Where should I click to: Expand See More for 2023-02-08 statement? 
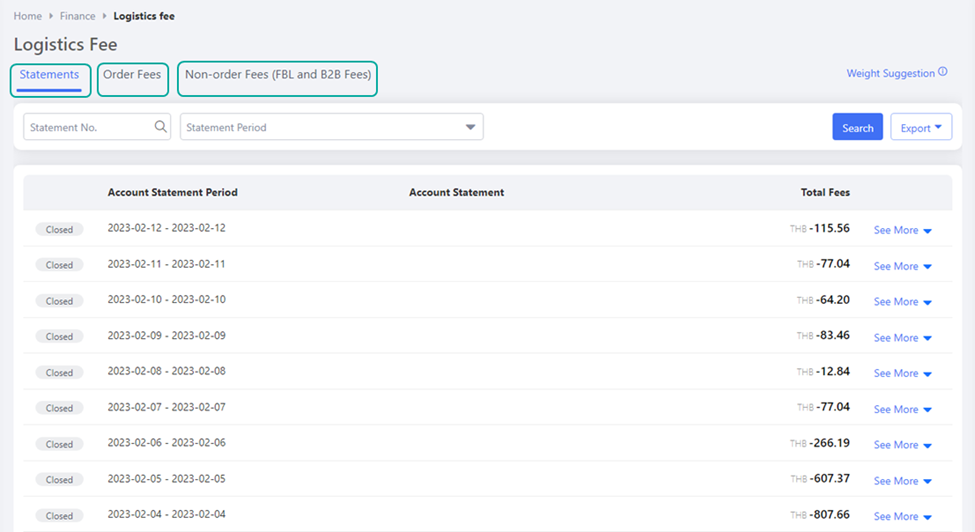(902, 373)
